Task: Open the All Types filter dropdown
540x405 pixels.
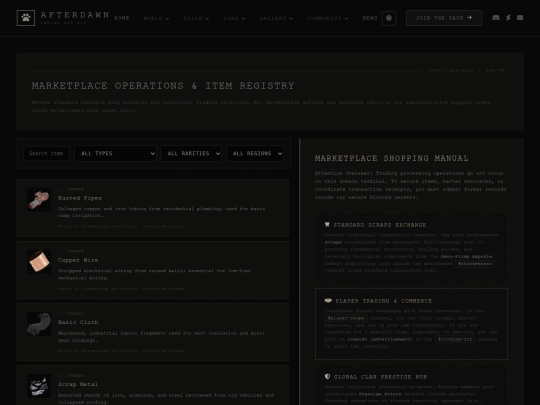Action: pos(115,154)
